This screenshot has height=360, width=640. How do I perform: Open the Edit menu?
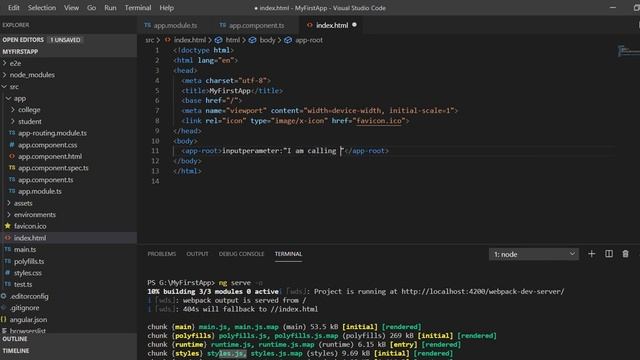13,8
